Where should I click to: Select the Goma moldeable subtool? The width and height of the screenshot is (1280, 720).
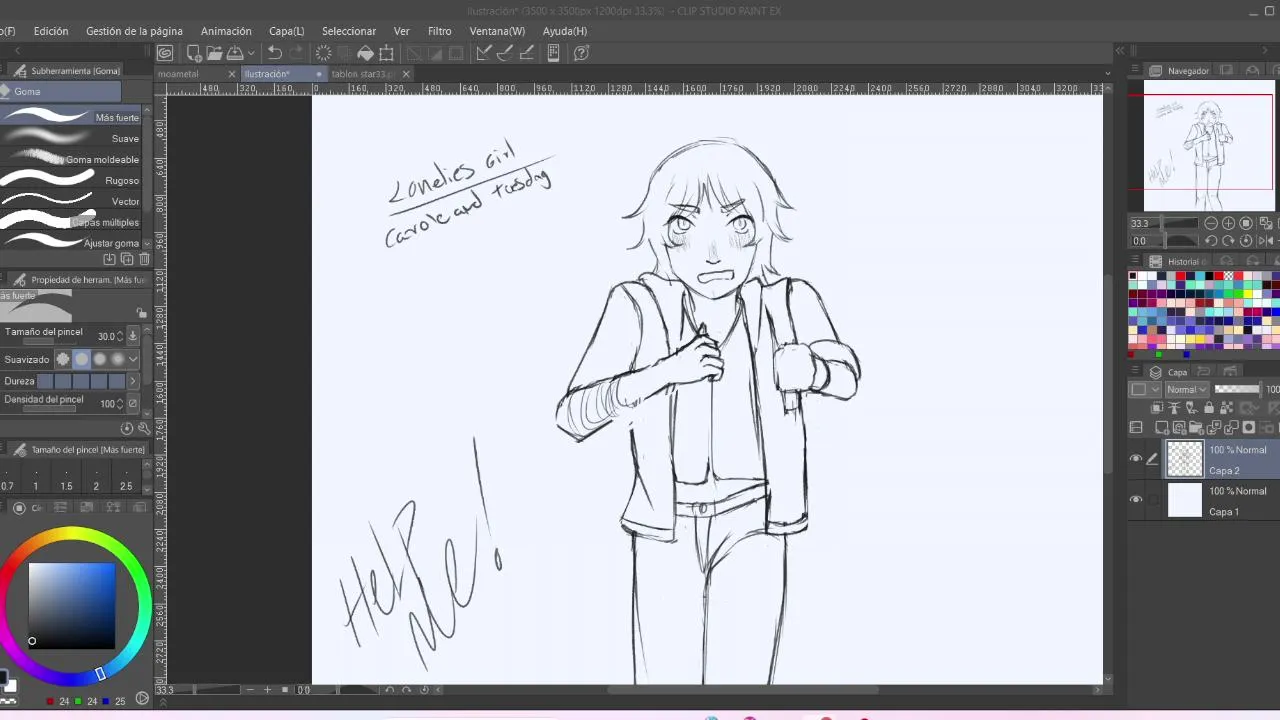[71, 159]
